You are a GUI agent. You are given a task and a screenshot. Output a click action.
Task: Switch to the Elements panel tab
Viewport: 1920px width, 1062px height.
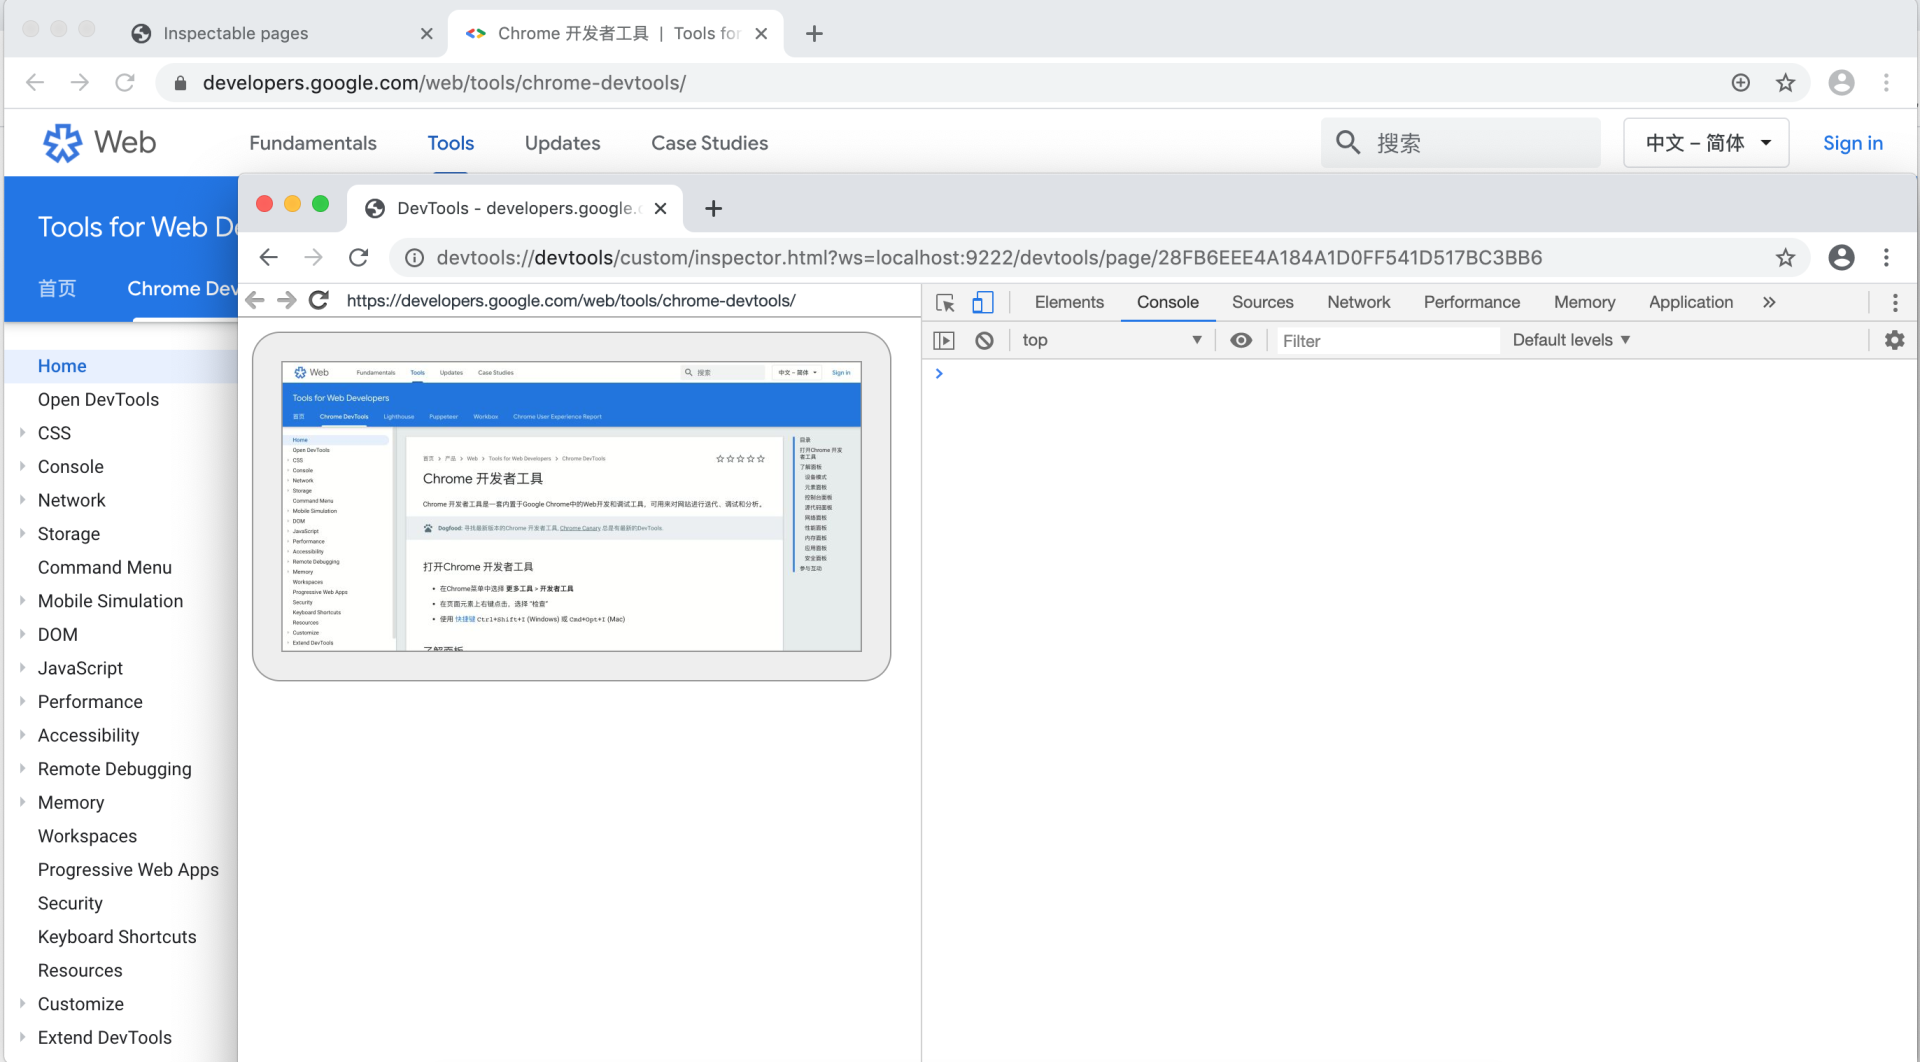click(x=1069, y=302)
